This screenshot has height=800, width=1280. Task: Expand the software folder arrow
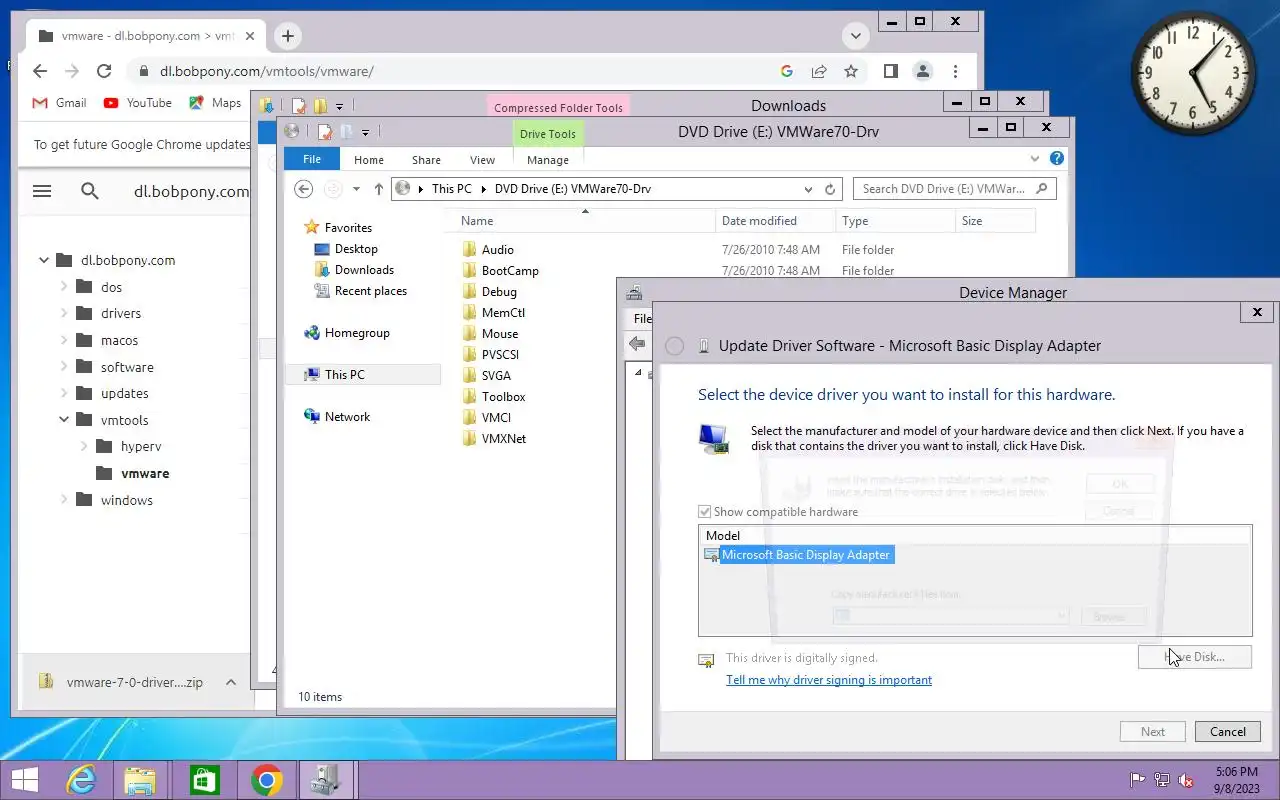tap(64, 367)
